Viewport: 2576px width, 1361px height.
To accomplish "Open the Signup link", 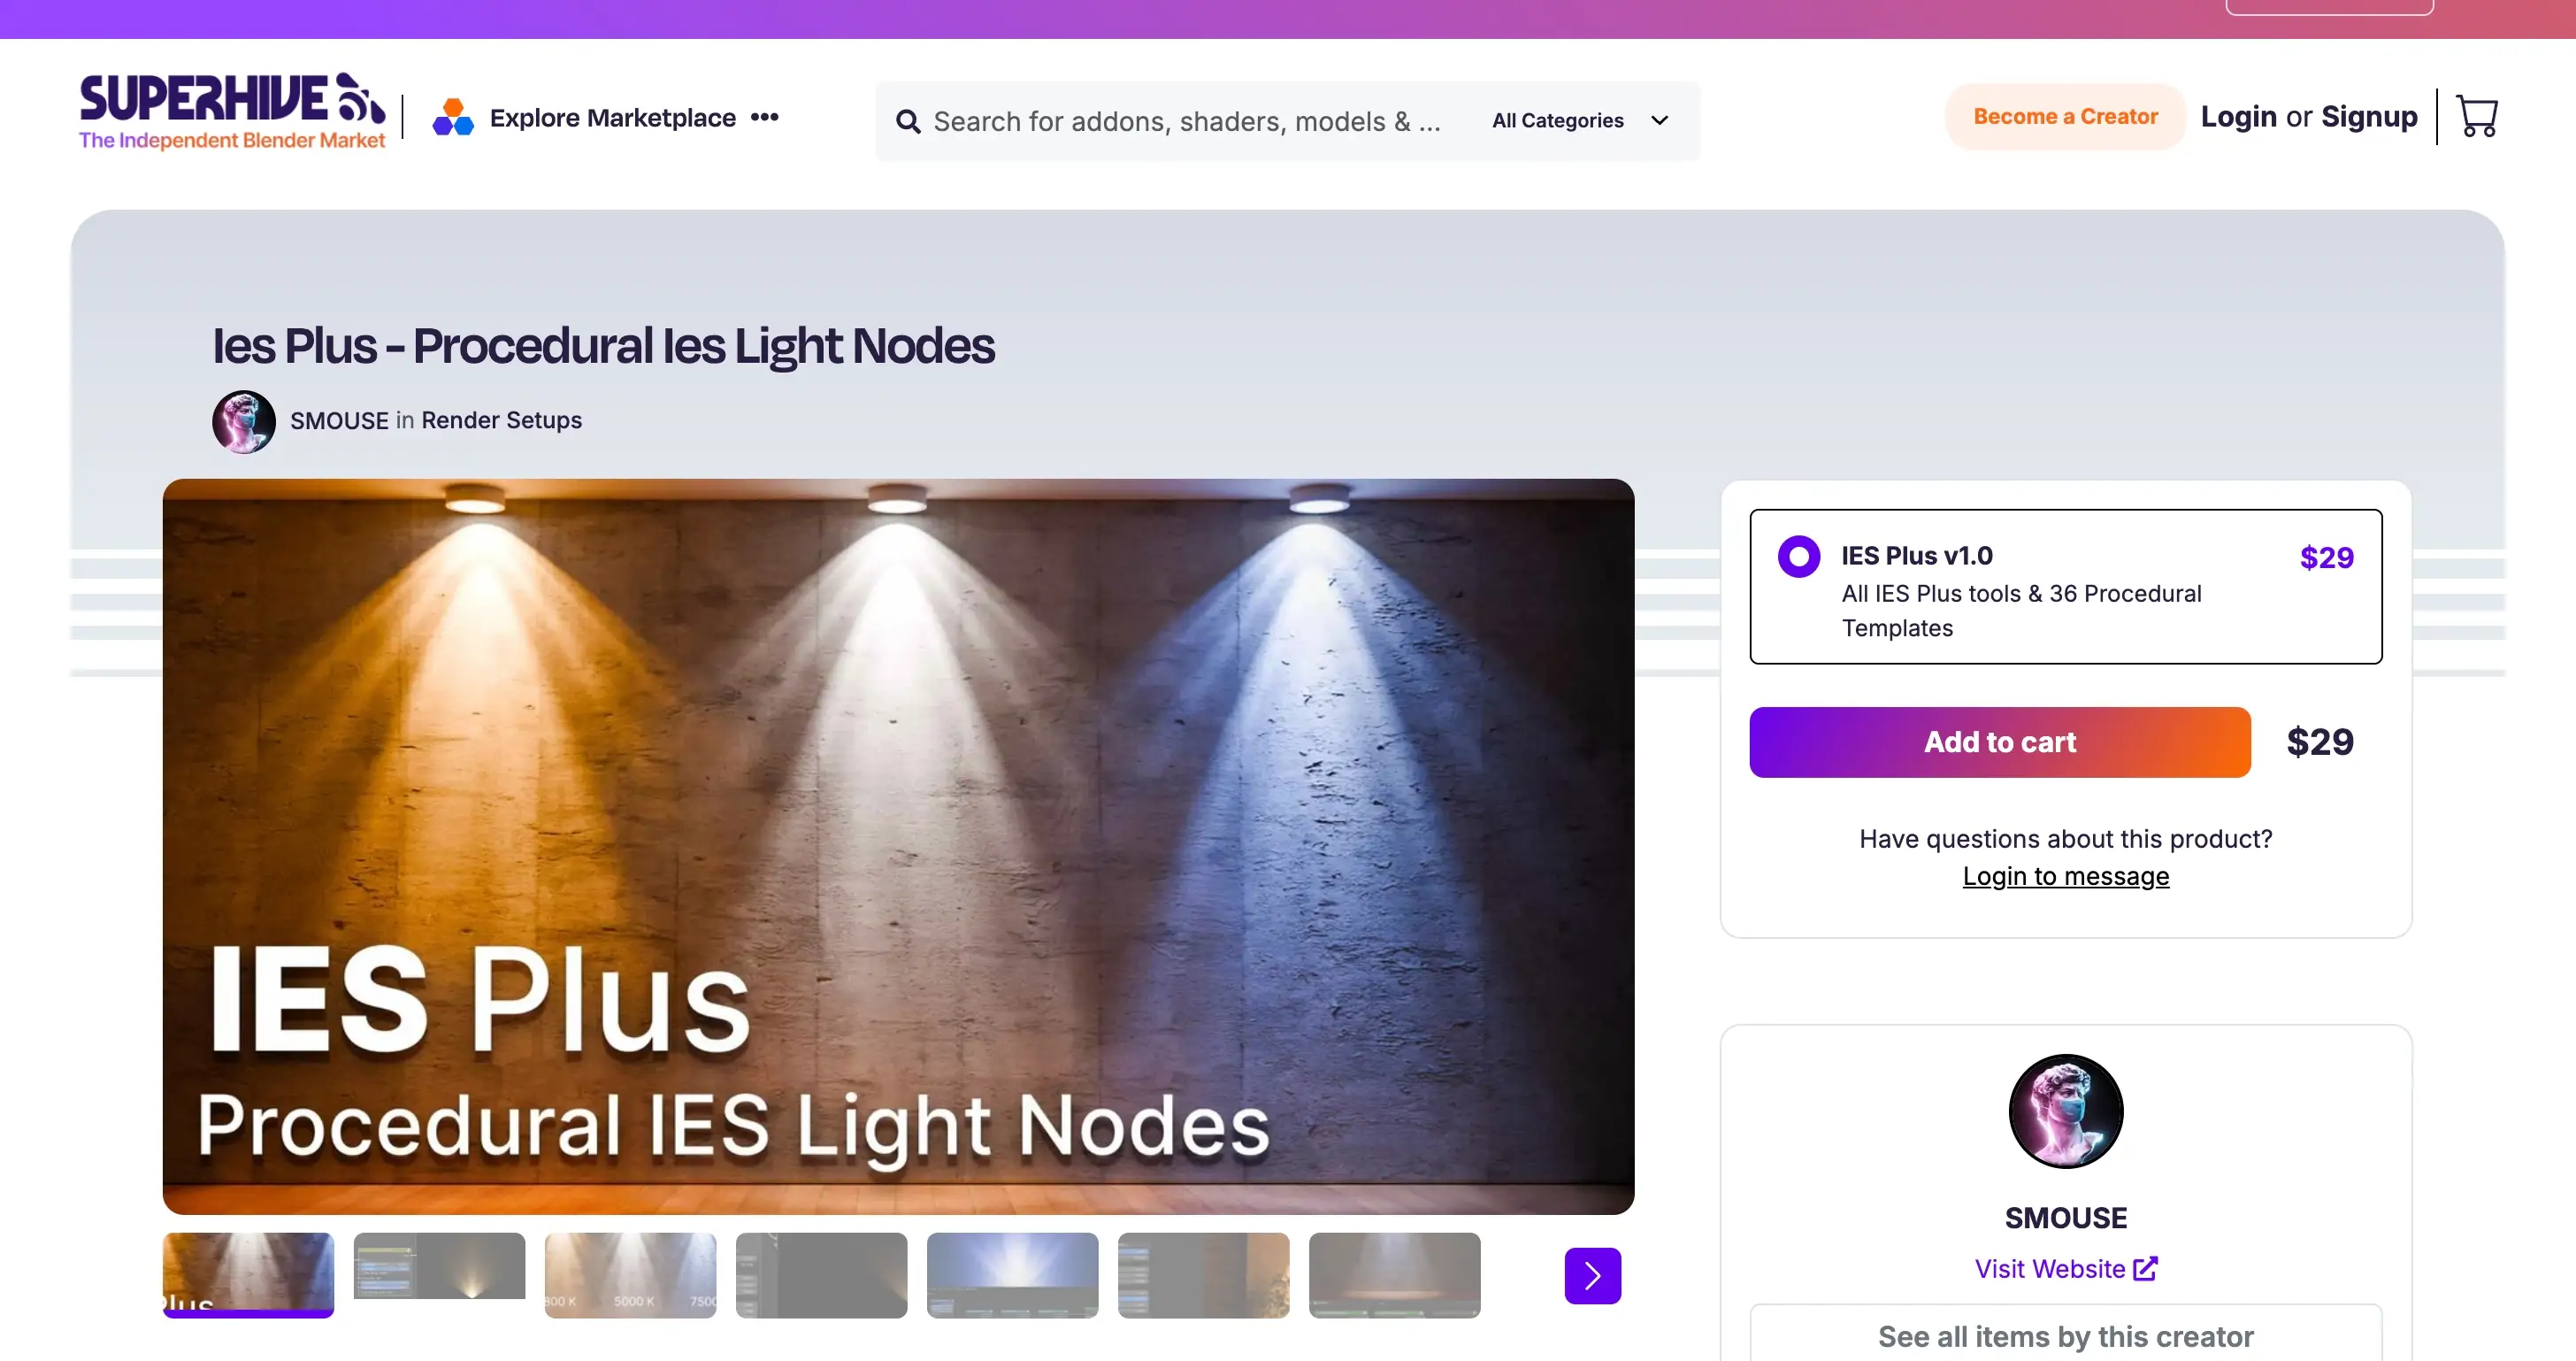I will (2369, 117).
